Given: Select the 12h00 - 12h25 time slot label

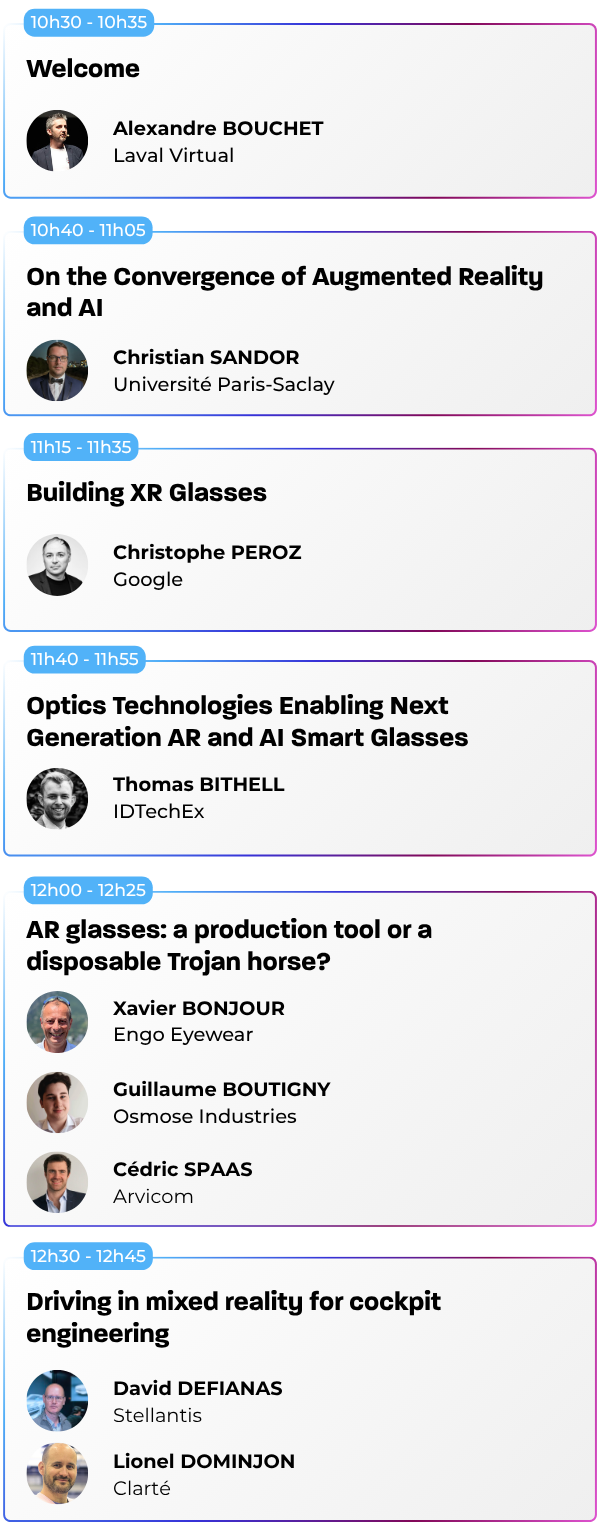Looking at the screenshot, I should tap(88, 890).
